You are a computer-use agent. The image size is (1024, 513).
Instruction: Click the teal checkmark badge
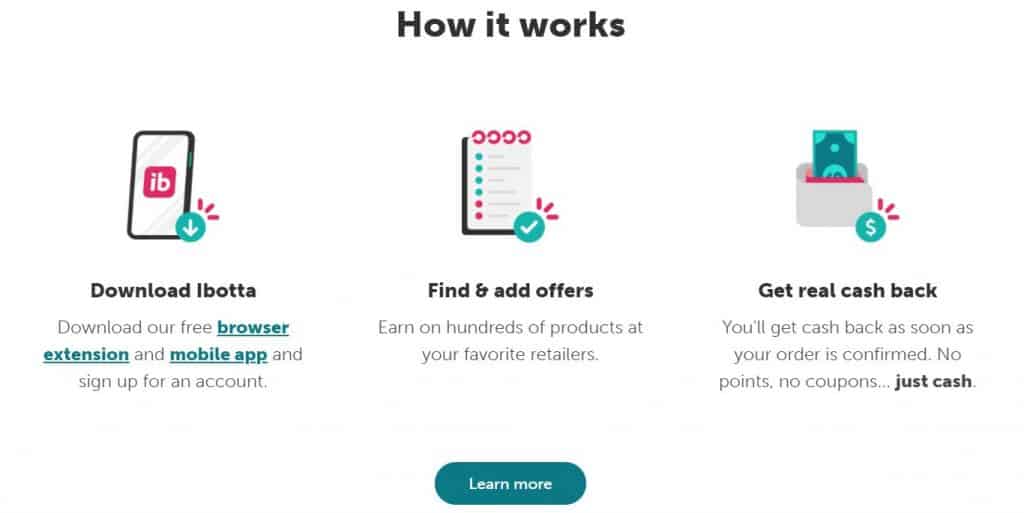[x=529, y=227]
